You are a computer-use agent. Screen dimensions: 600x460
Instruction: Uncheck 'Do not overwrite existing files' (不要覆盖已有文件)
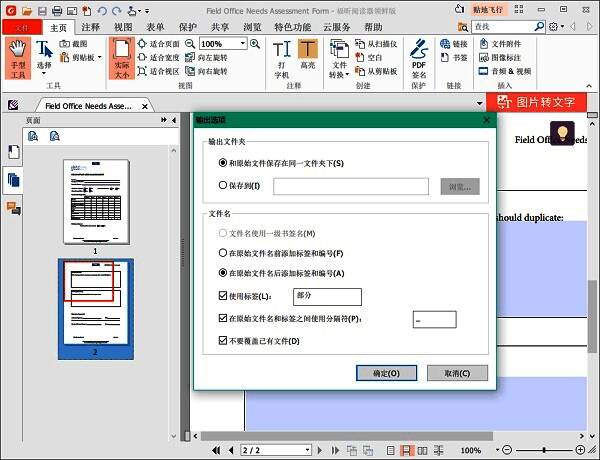(223, 341)
